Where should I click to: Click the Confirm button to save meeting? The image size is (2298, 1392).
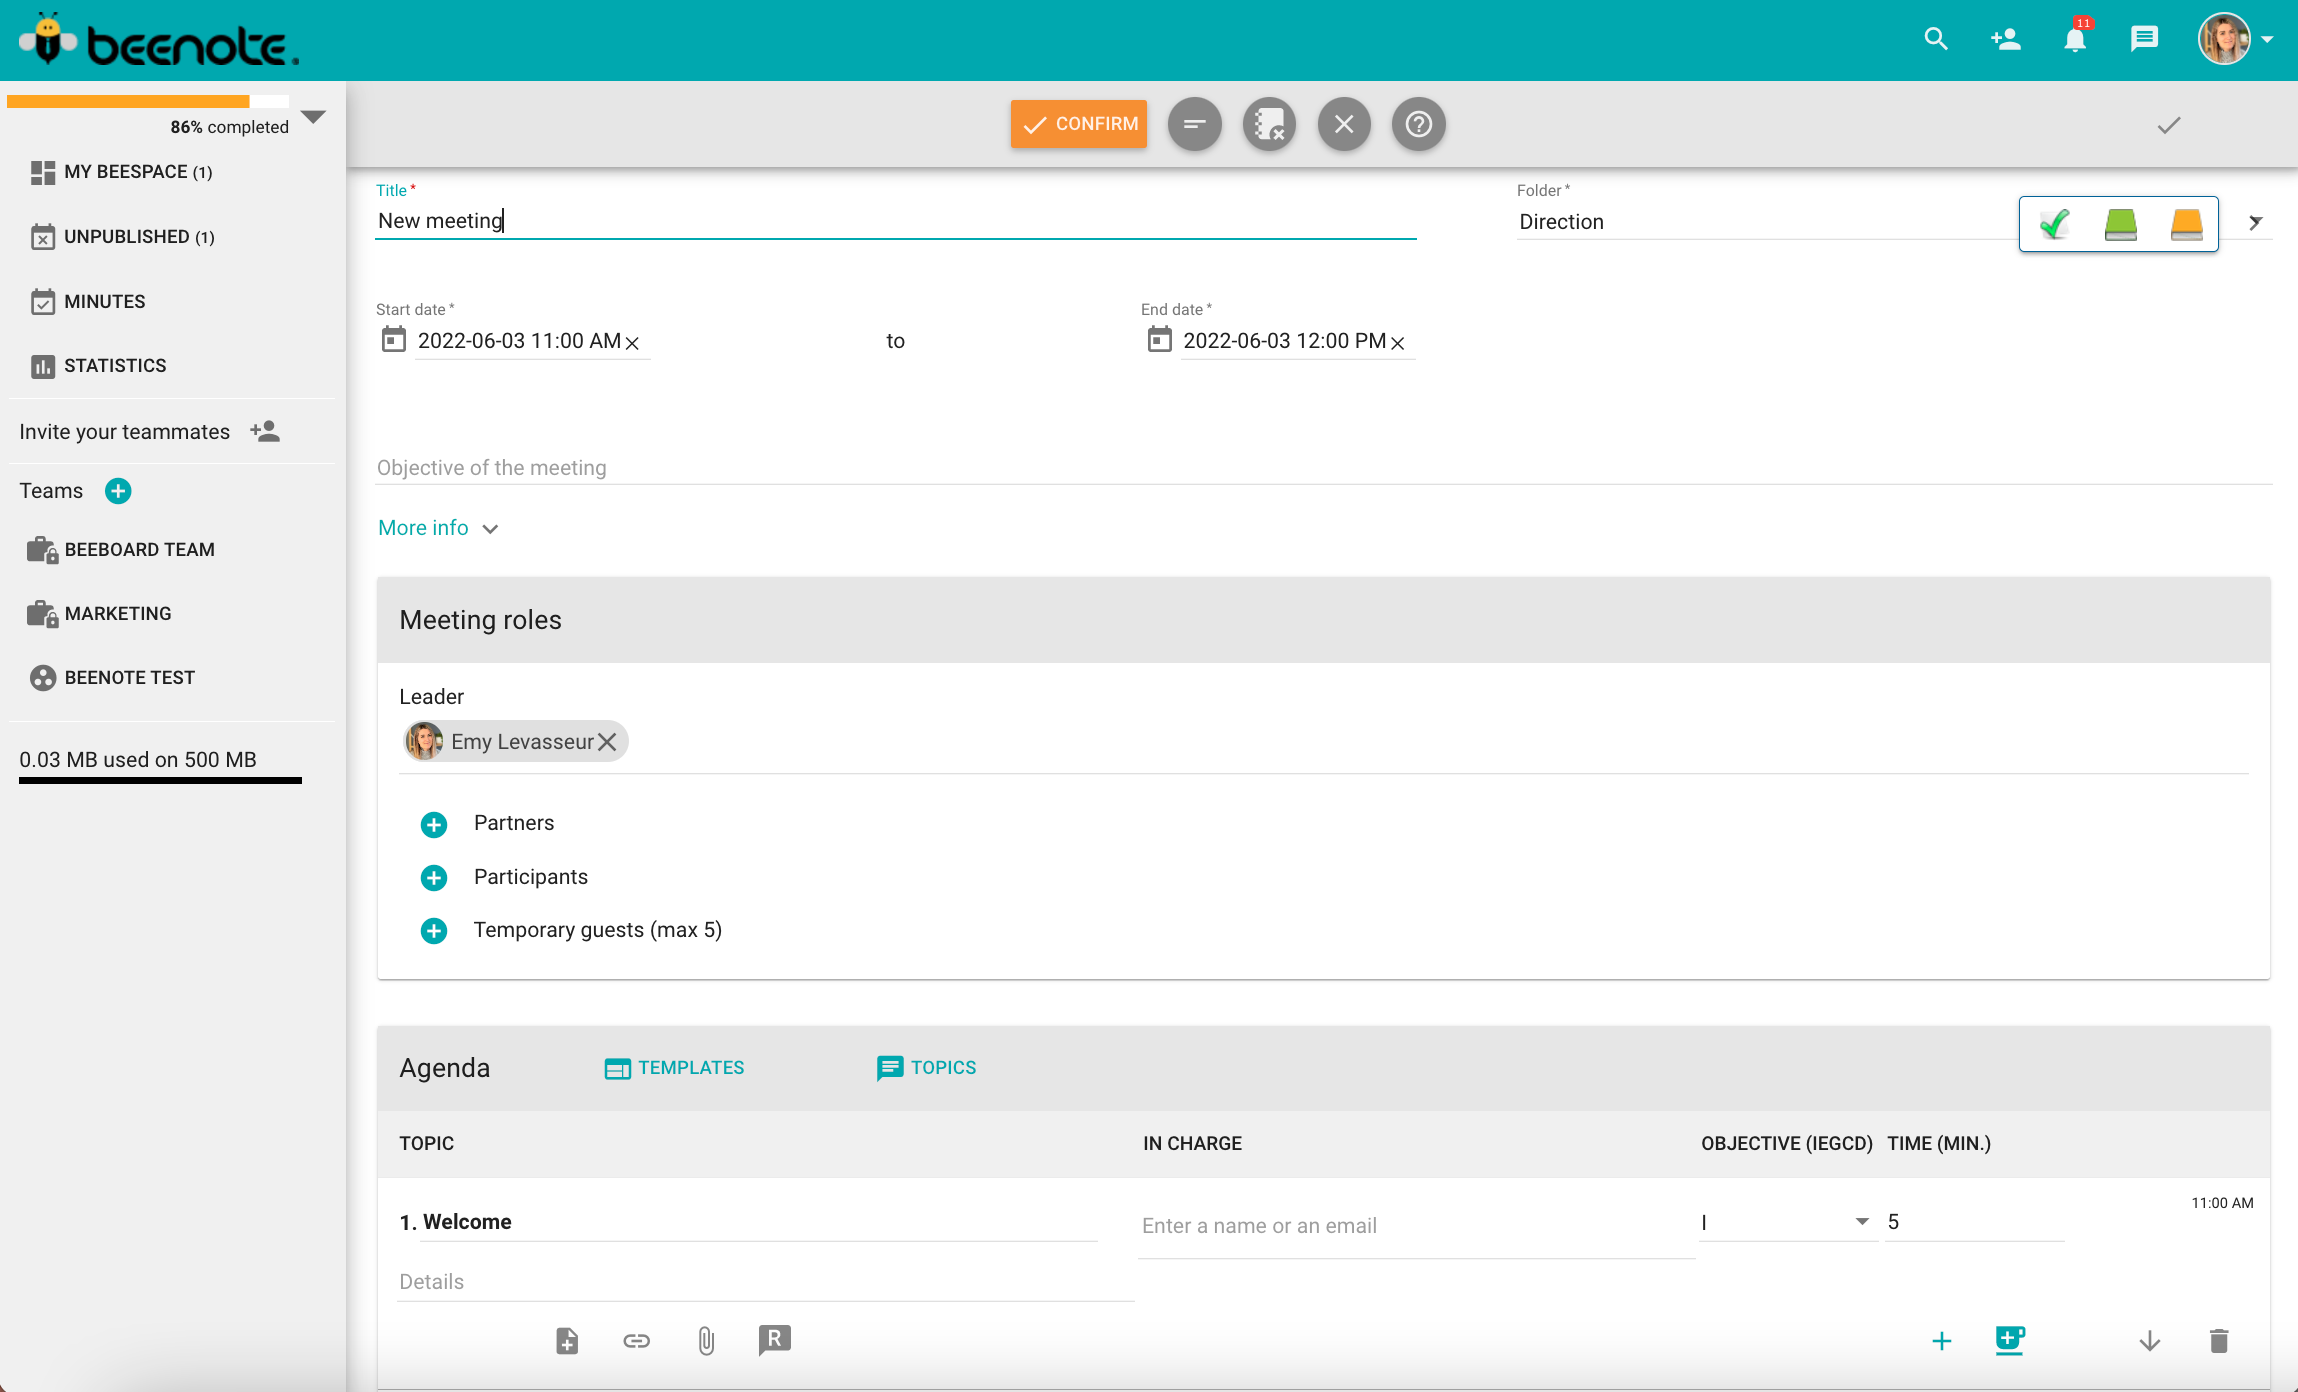tap(1078, 123)
